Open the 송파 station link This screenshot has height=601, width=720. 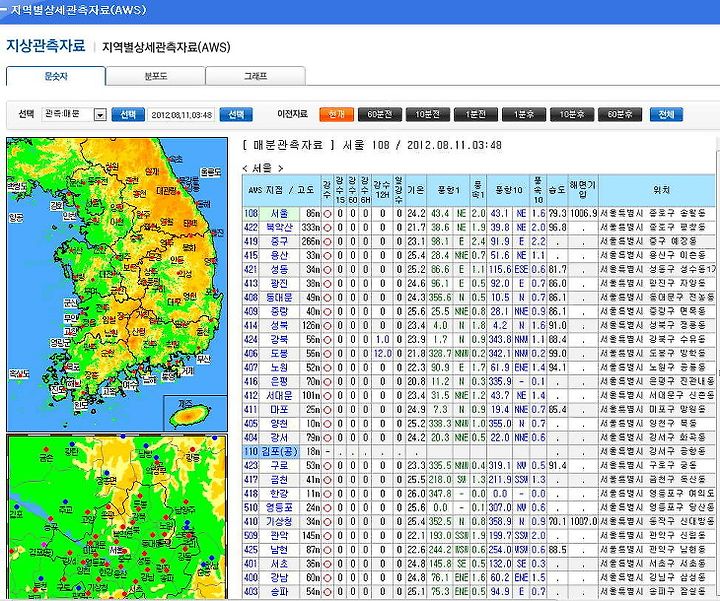279,592
